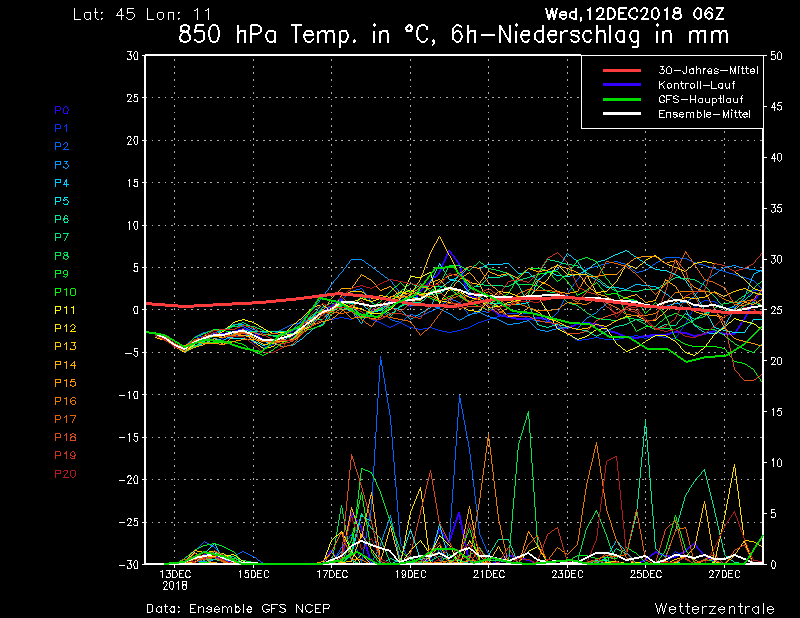Click the P5 label in the member list
The width and height of the screenshot is (800, 618).
pyautogui.click(x=62, y=201)
